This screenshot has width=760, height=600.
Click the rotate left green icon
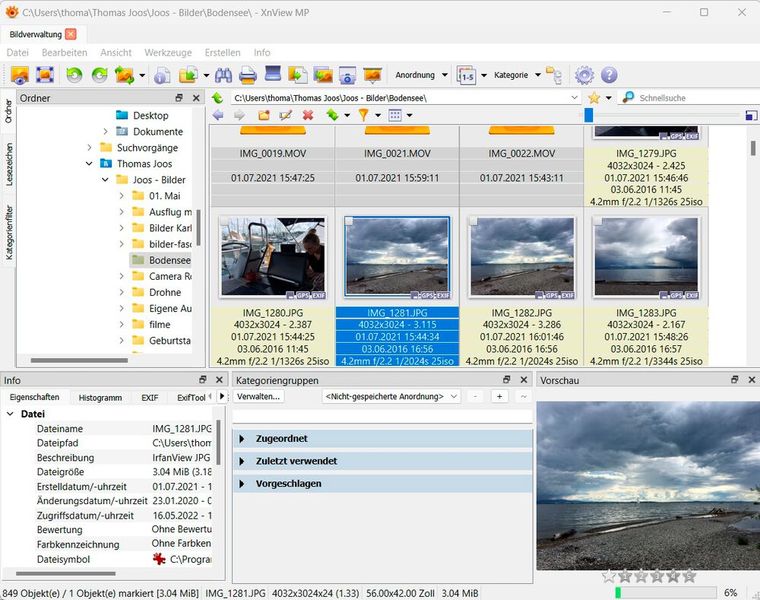pos(74,75)
